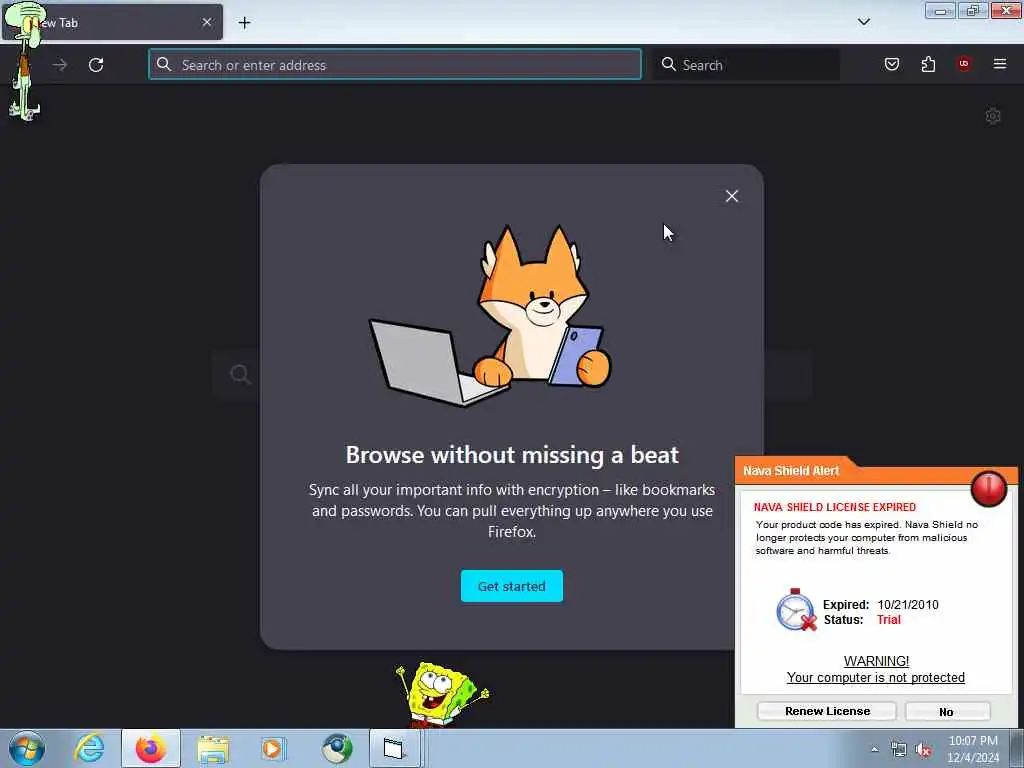Click the Get started button
The image size is (1024, 768).
point(511,586)
